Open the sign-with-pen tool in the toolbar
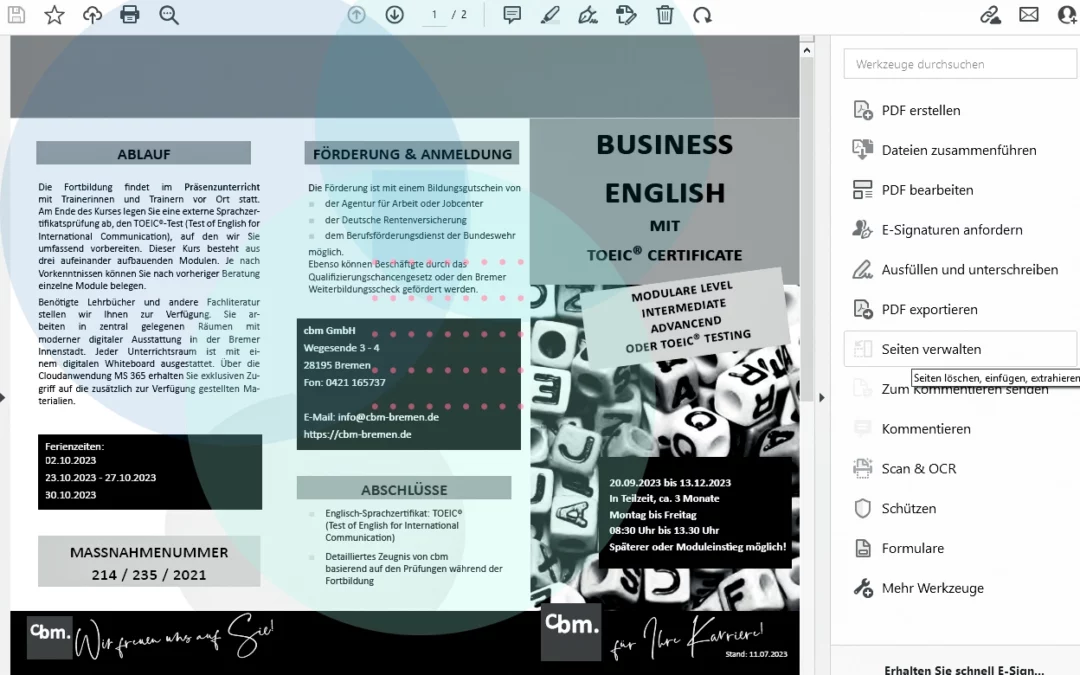Screen dimensions: 1080x675 click(x=588, y=15)
